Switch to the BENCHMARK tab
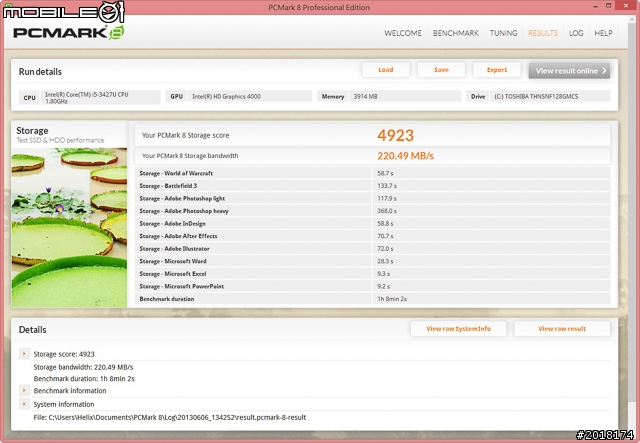This screenshot has width=640, height=443. tap(456, 33)
